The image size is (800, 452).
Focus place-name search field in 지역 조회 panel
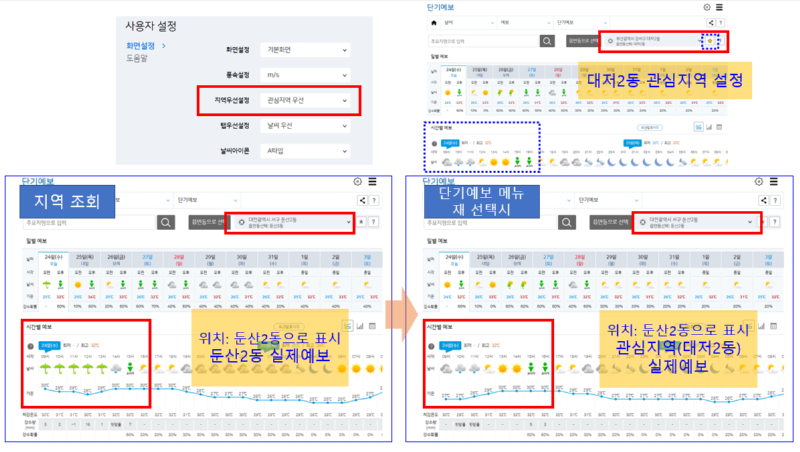89,222
